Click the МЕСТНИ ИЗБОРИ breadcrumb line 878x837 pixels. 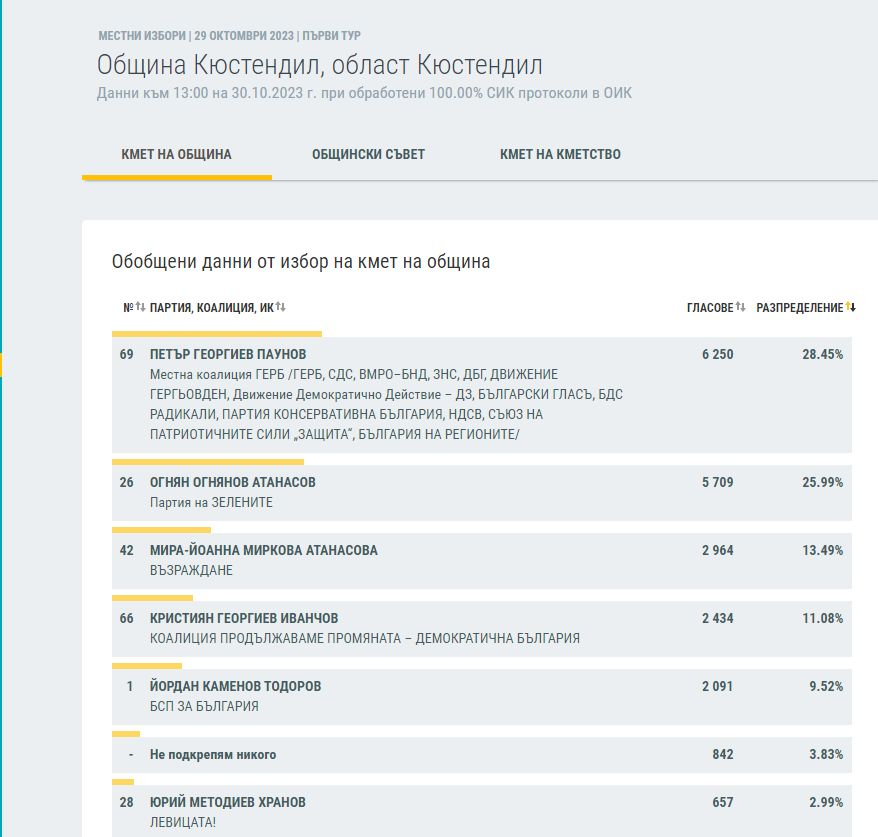(230, 36)
